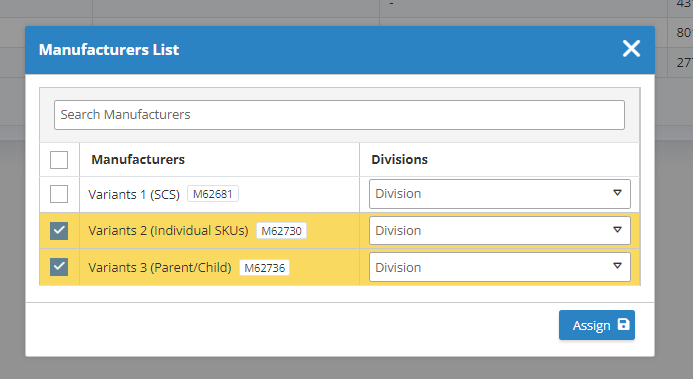Open Division dropdown for Variants 3 row
The image size is (693, 379).
[x=499, y=267]
